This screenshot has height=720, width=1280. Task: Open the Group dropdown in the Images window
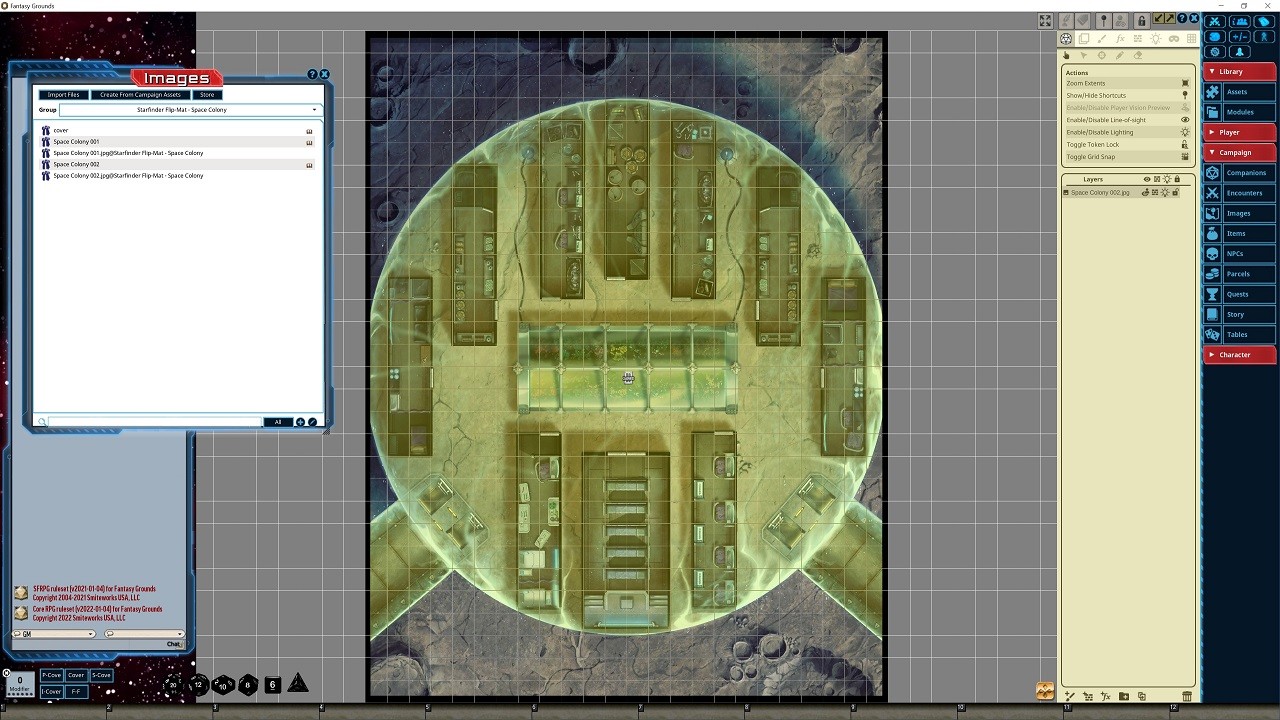tap(314, 109)
